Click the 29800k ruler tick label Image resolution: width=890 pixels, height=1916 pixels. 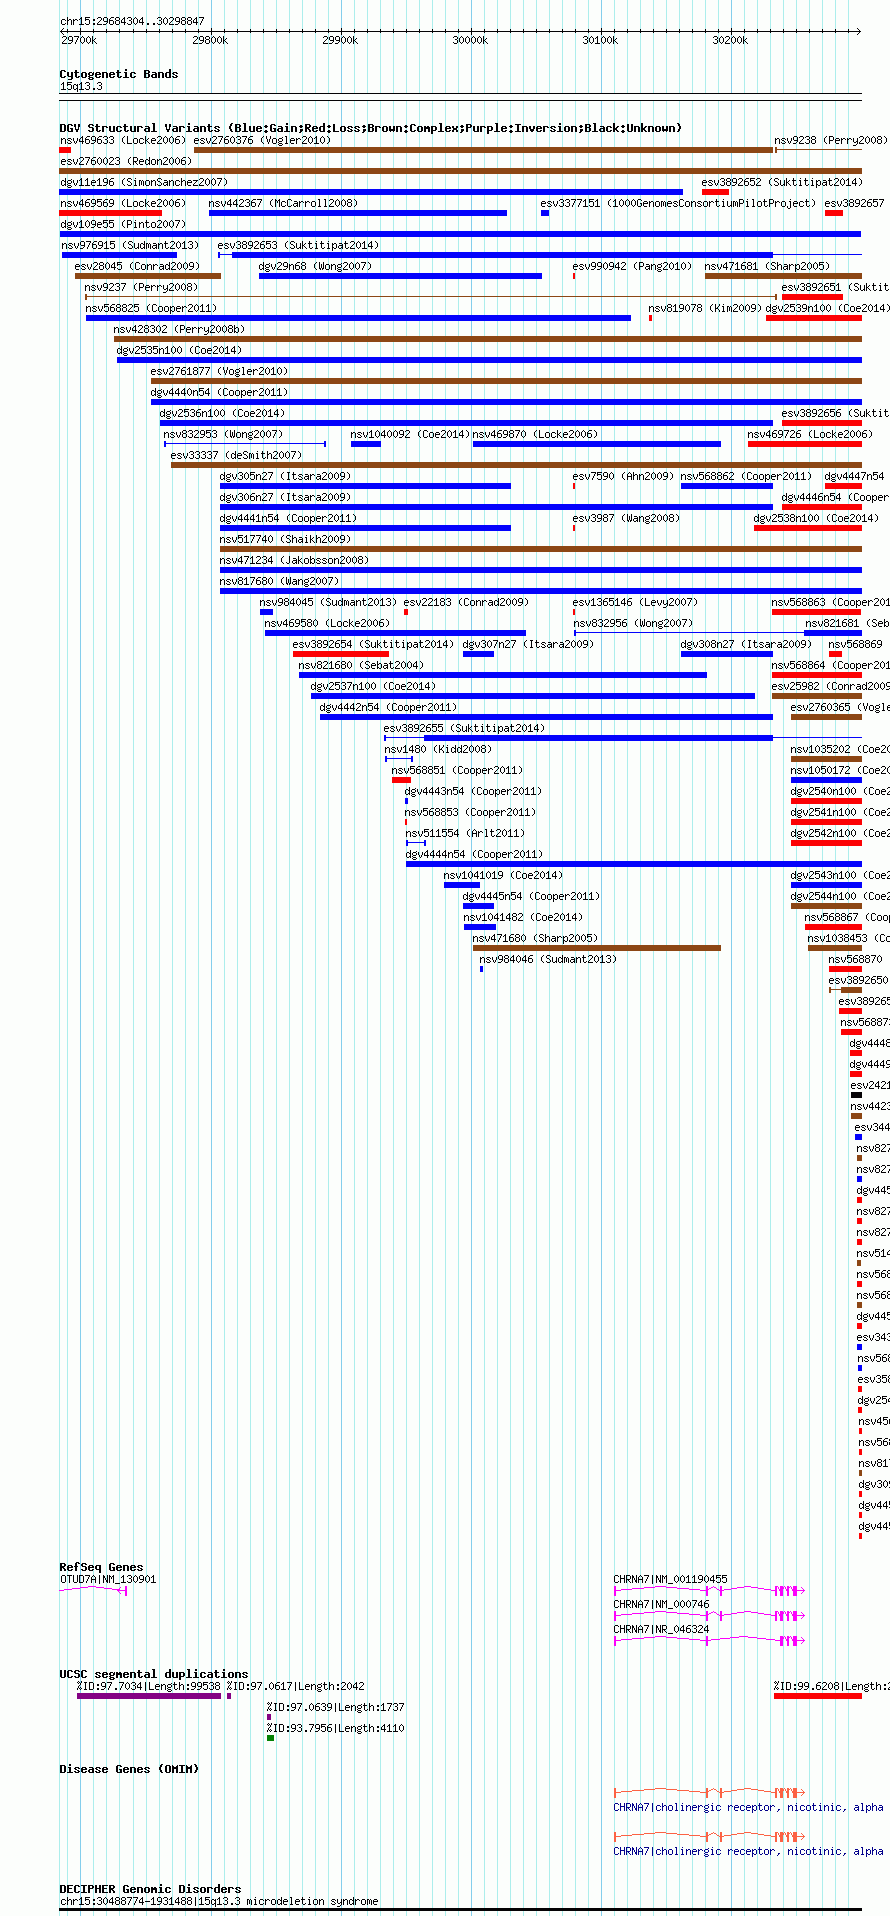point(210,40)
